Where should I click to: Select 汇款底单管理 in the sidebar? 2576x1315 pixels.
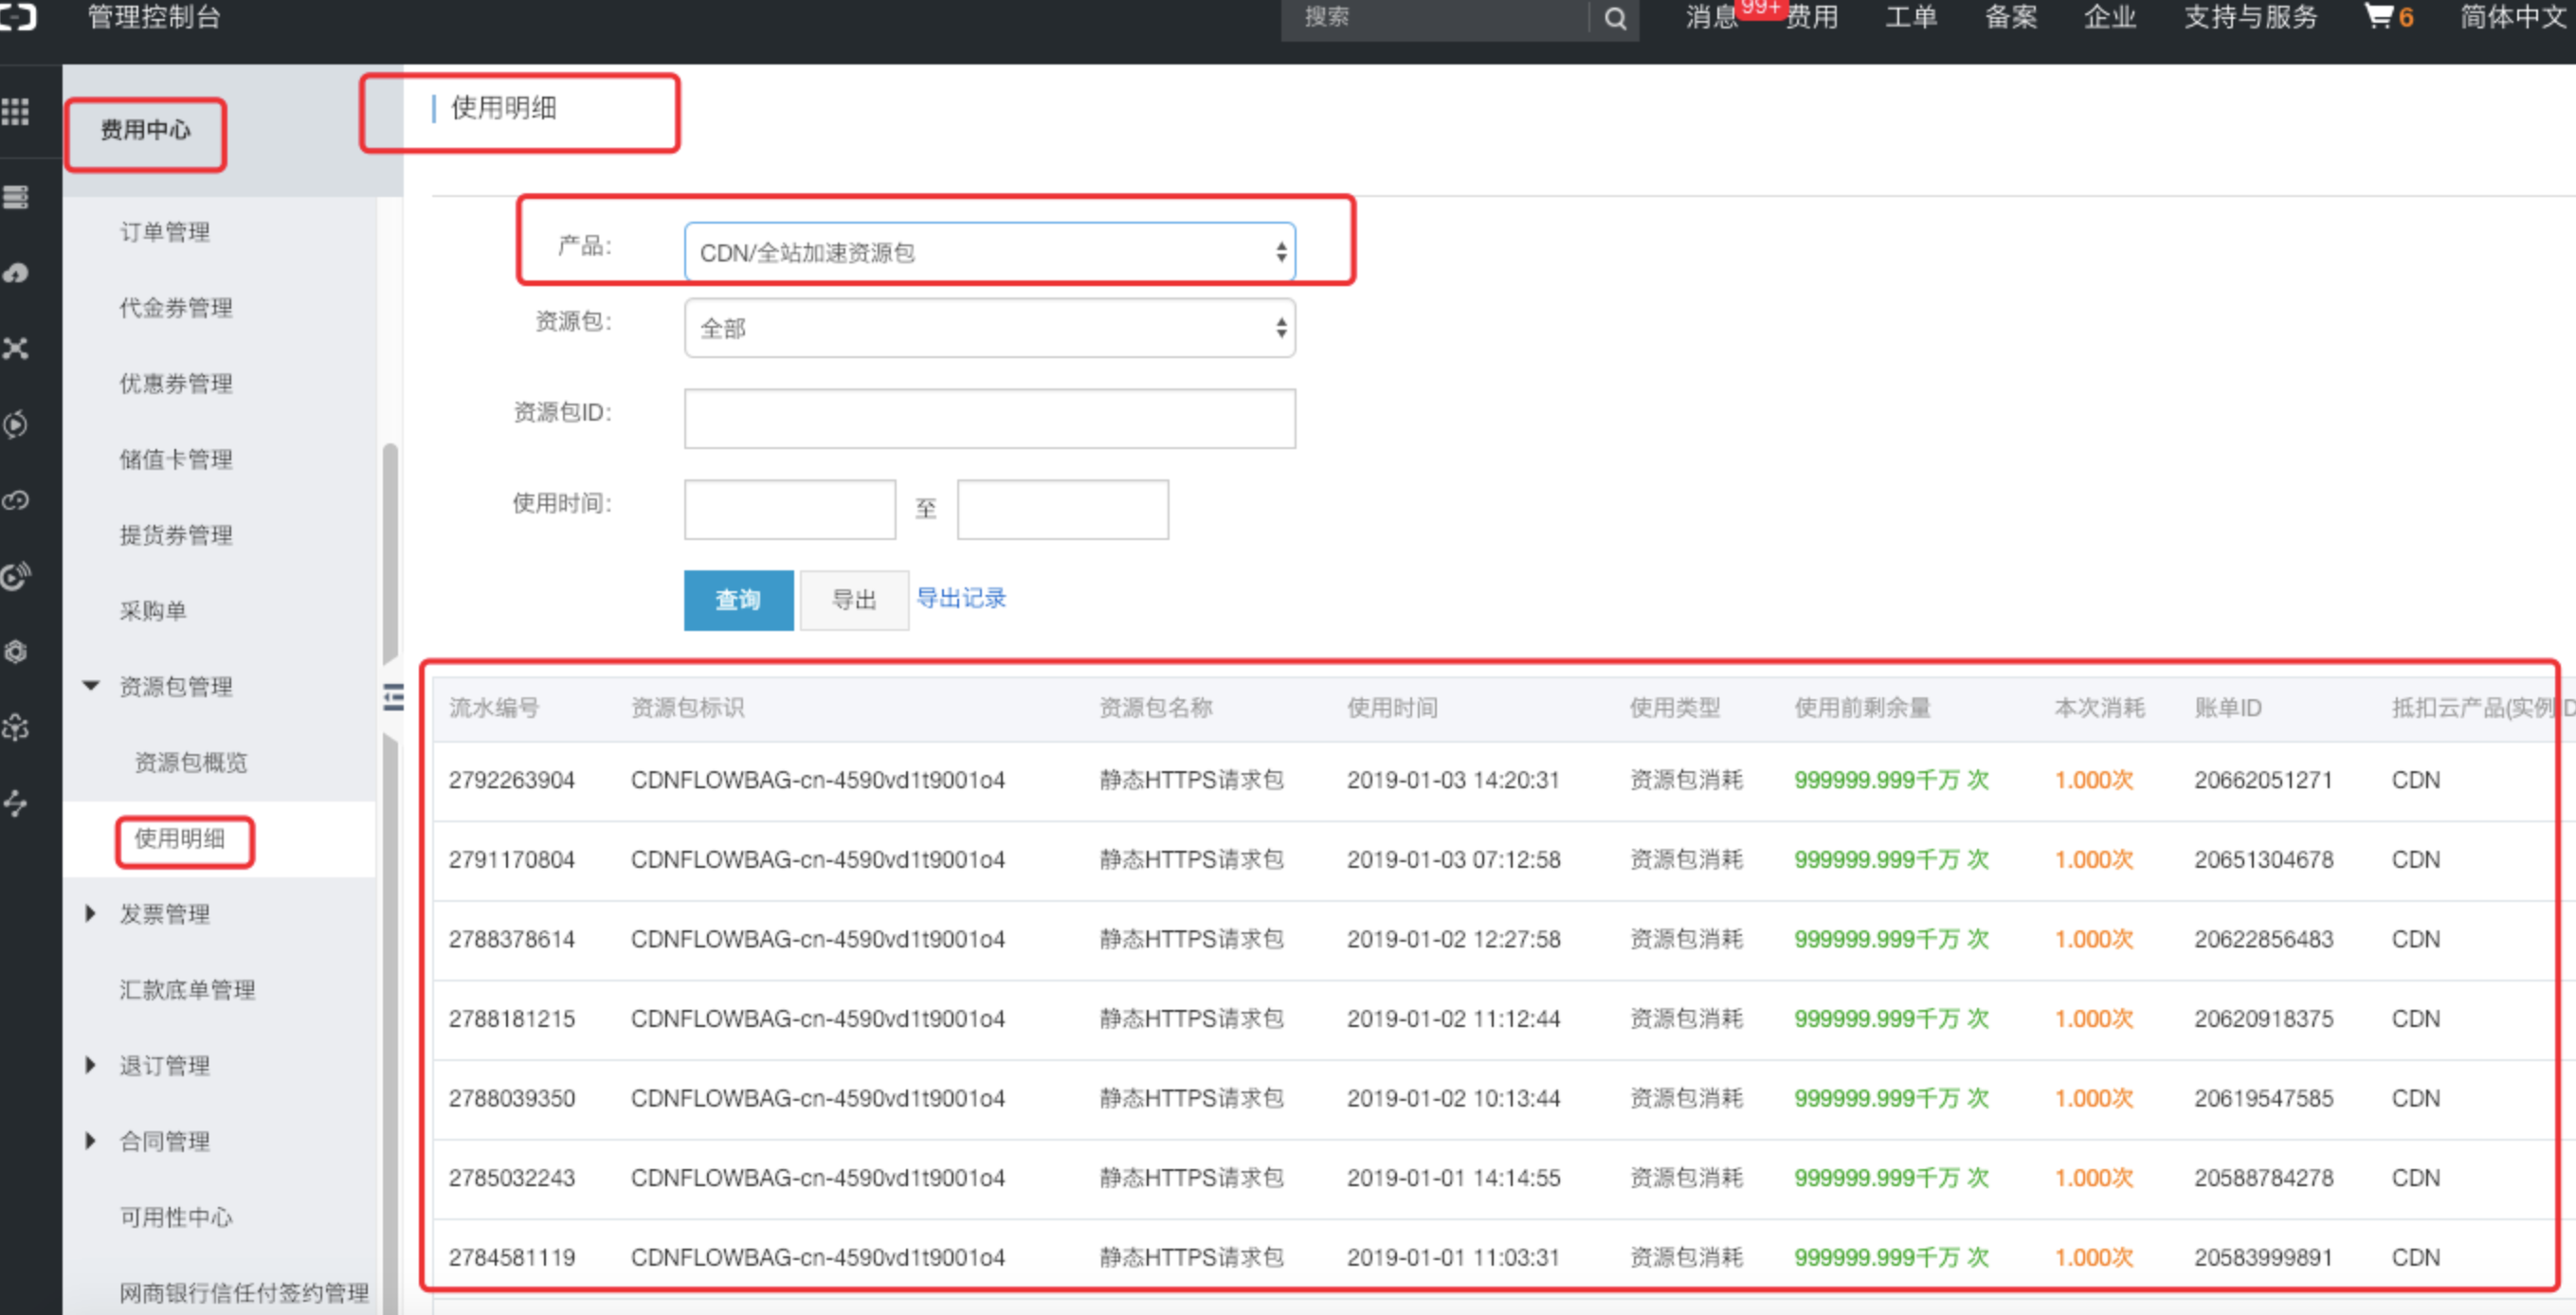click(x=188, y=990)
